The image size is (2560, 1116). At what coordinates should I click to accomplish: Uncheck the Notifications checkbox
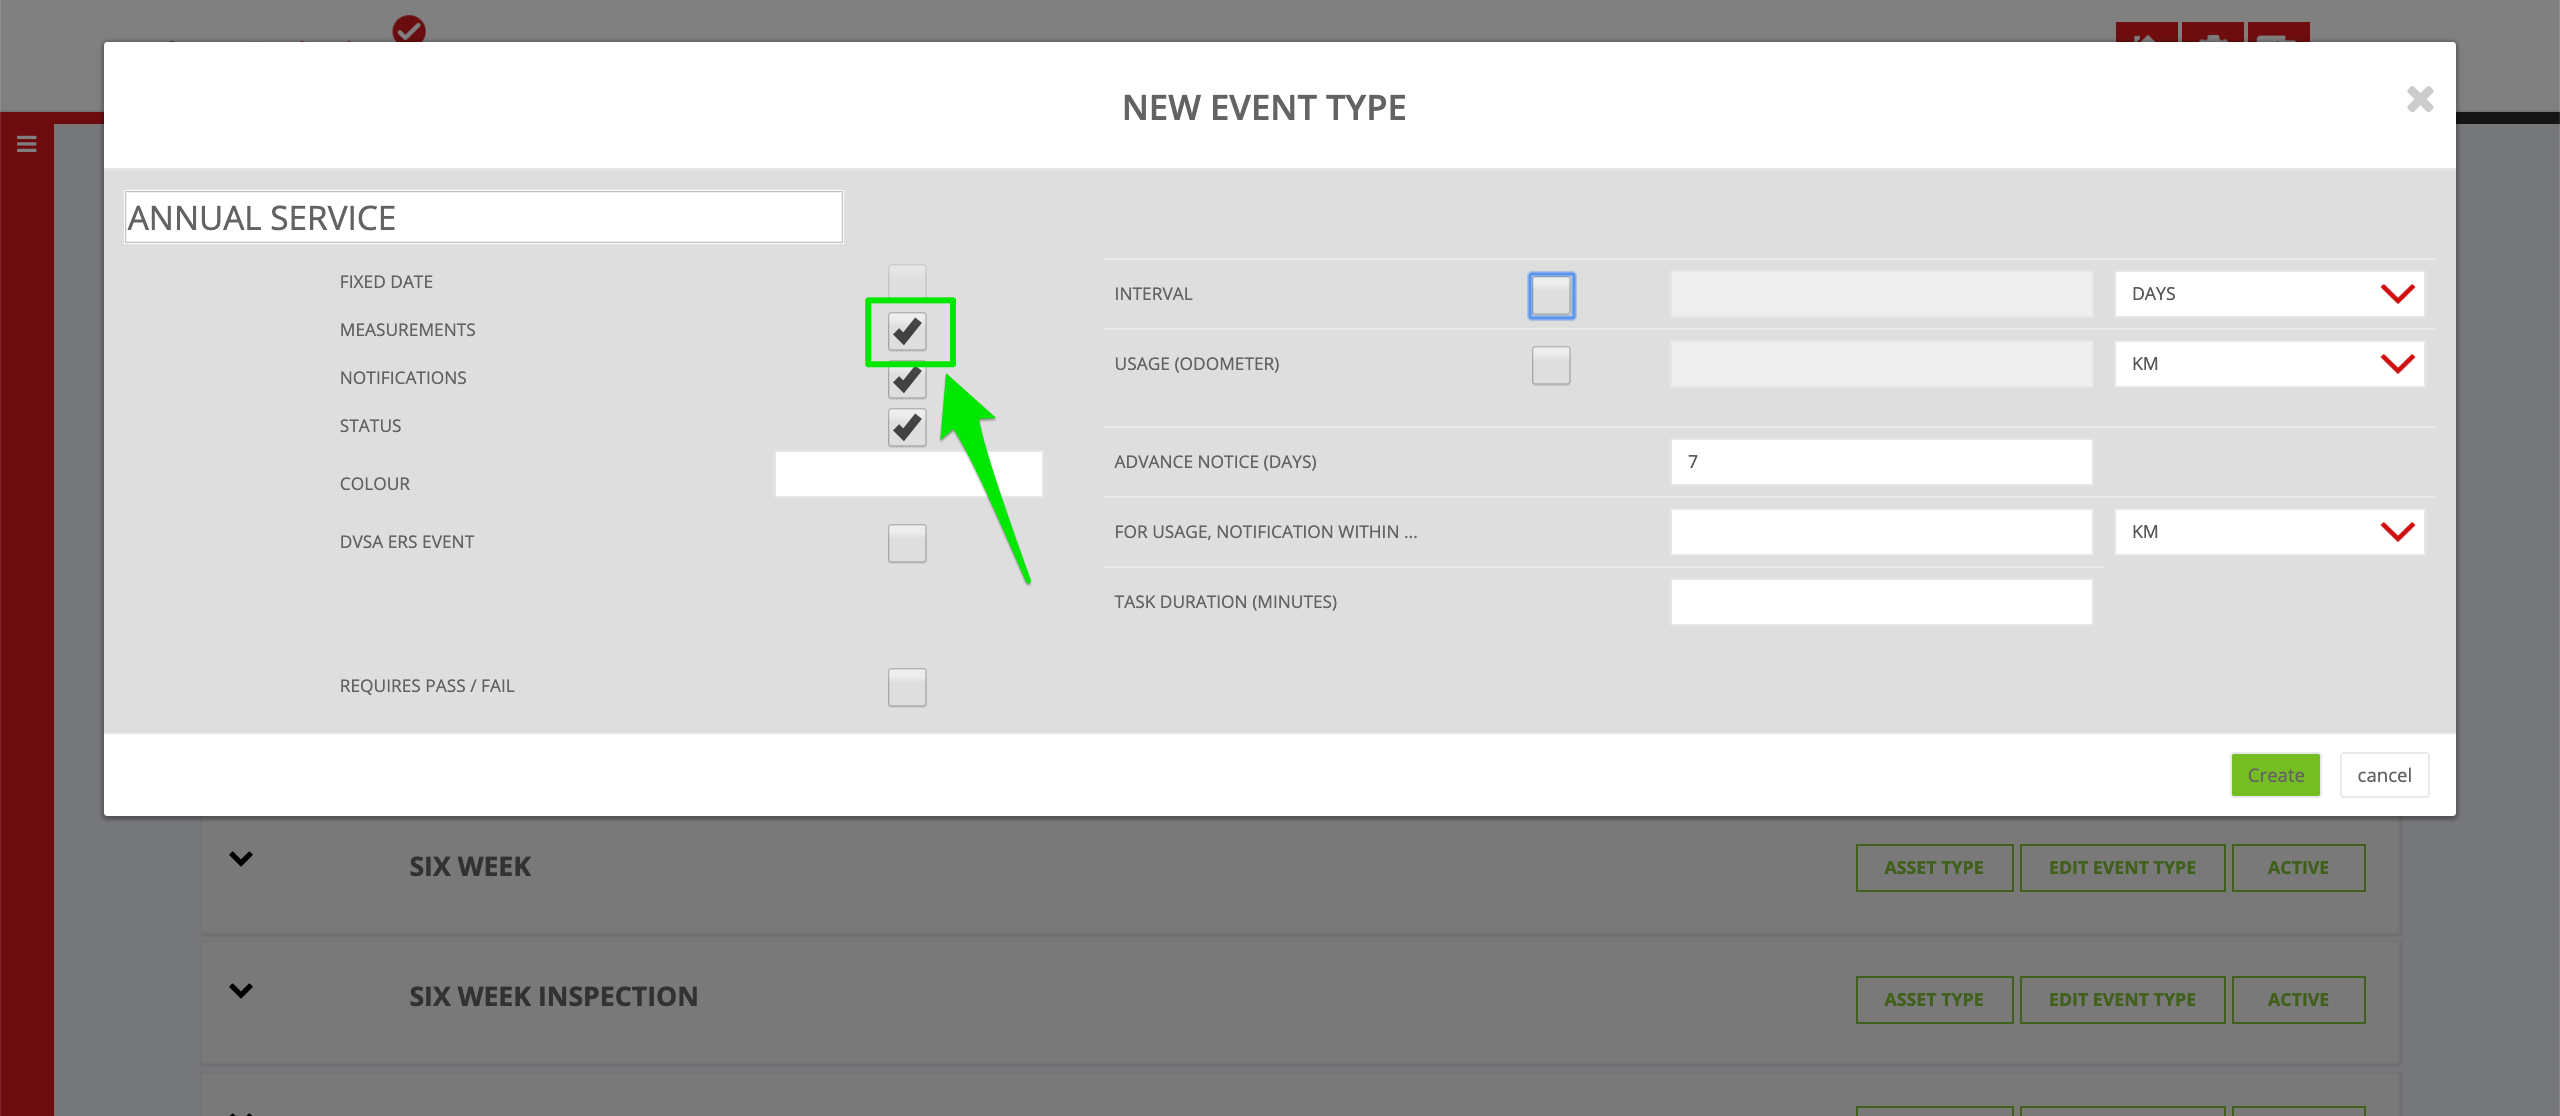tap(907, 379)
